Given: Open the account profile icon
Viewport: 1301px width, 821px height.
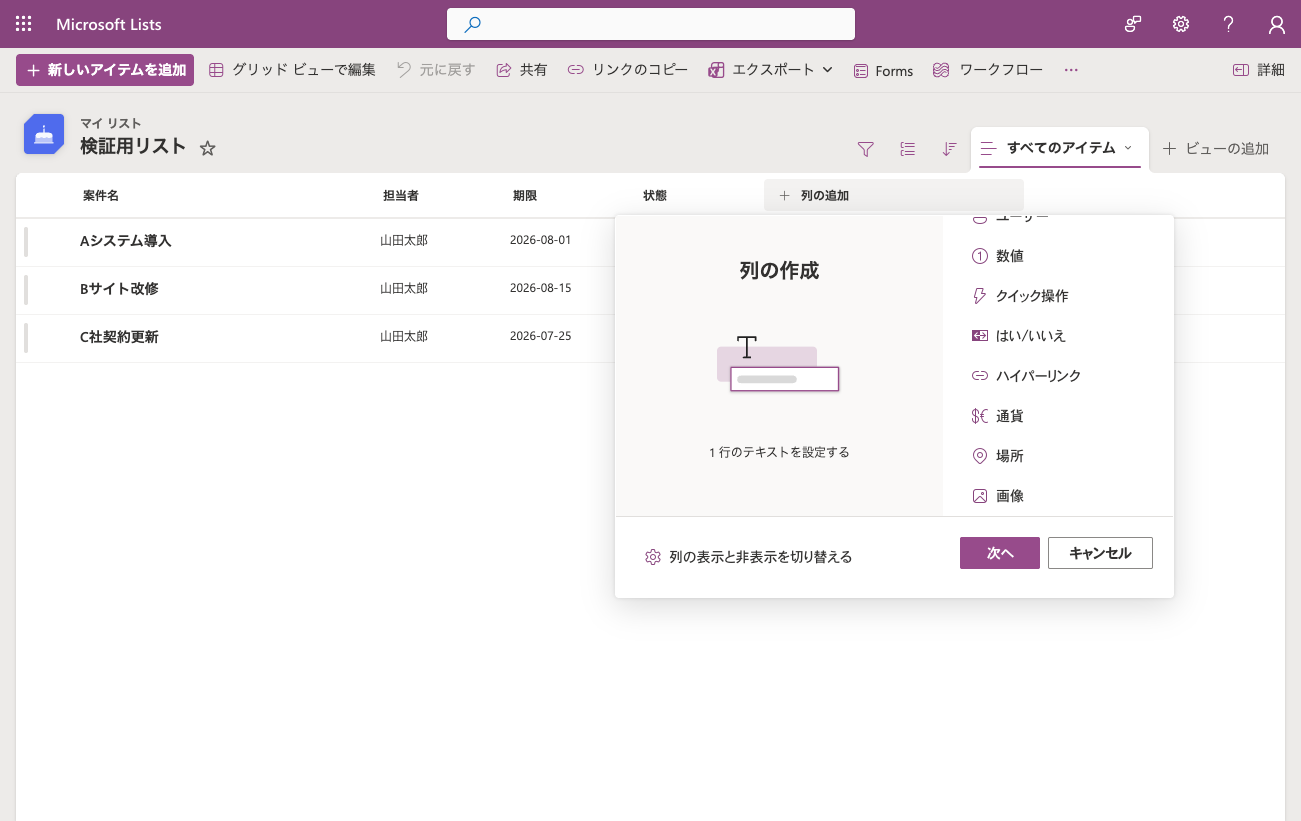Looking at the screenshot, I should pos(1277,24).
